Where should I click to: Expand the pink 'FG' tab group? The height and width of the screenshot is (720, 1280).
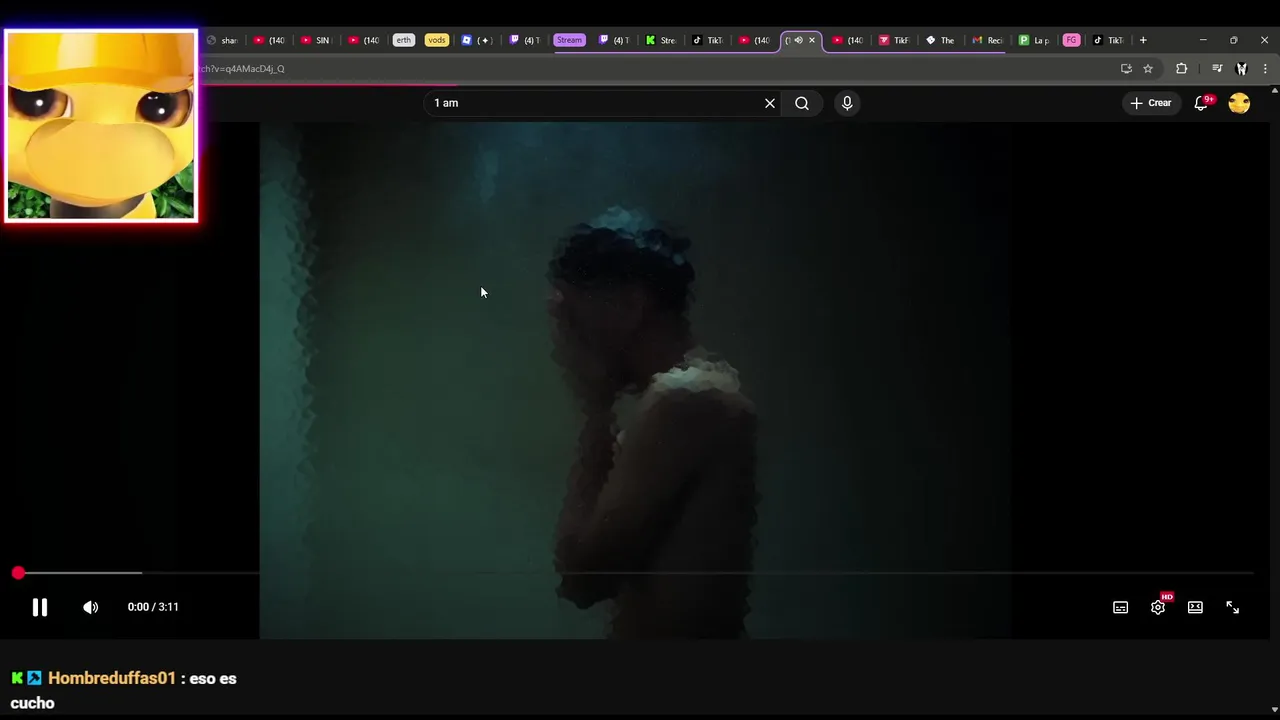tap(1071, 40)
